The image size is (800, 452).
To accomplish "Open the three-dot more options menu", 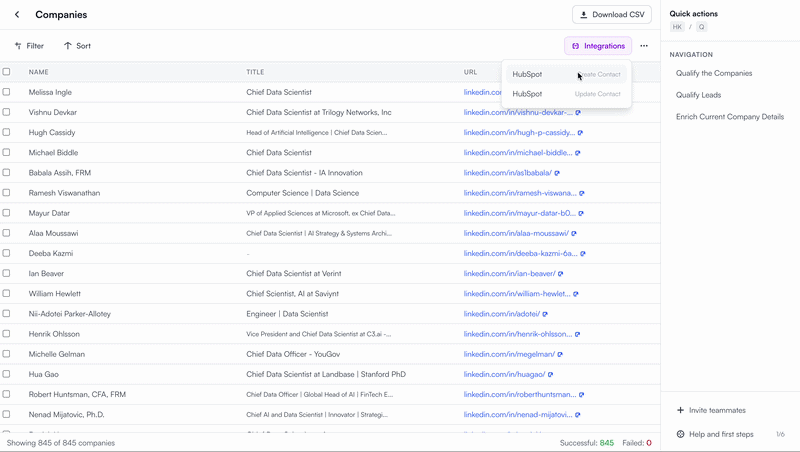I will pos(644,46).
